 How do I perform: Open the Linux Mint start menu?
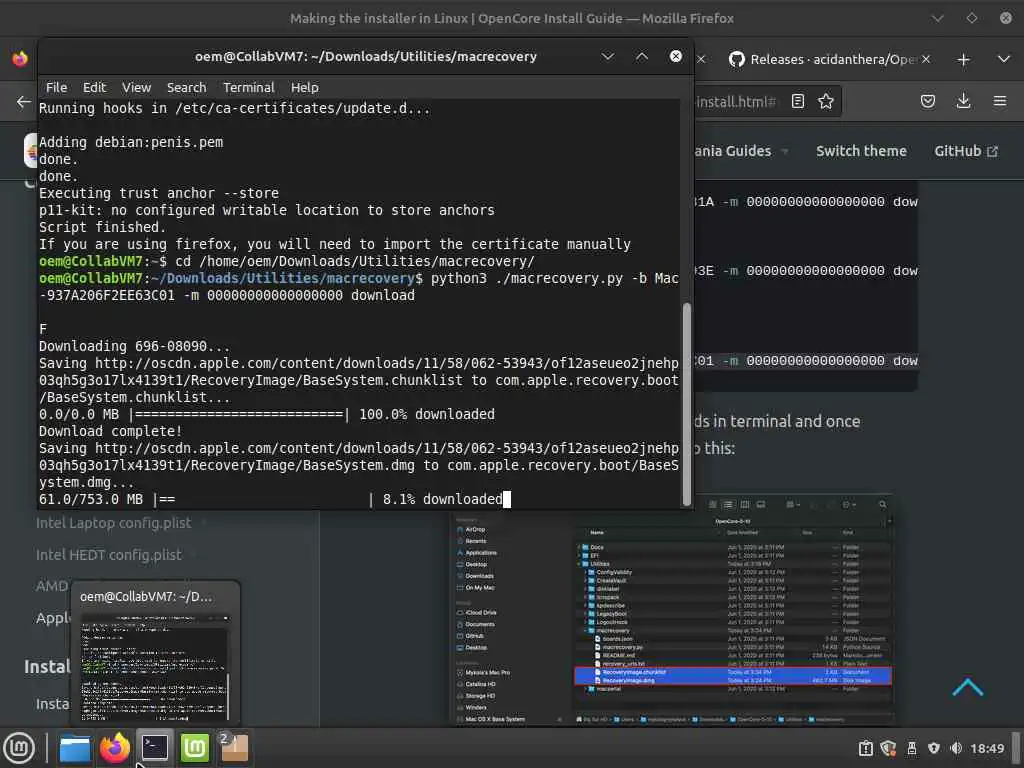[x=19, y=748]
